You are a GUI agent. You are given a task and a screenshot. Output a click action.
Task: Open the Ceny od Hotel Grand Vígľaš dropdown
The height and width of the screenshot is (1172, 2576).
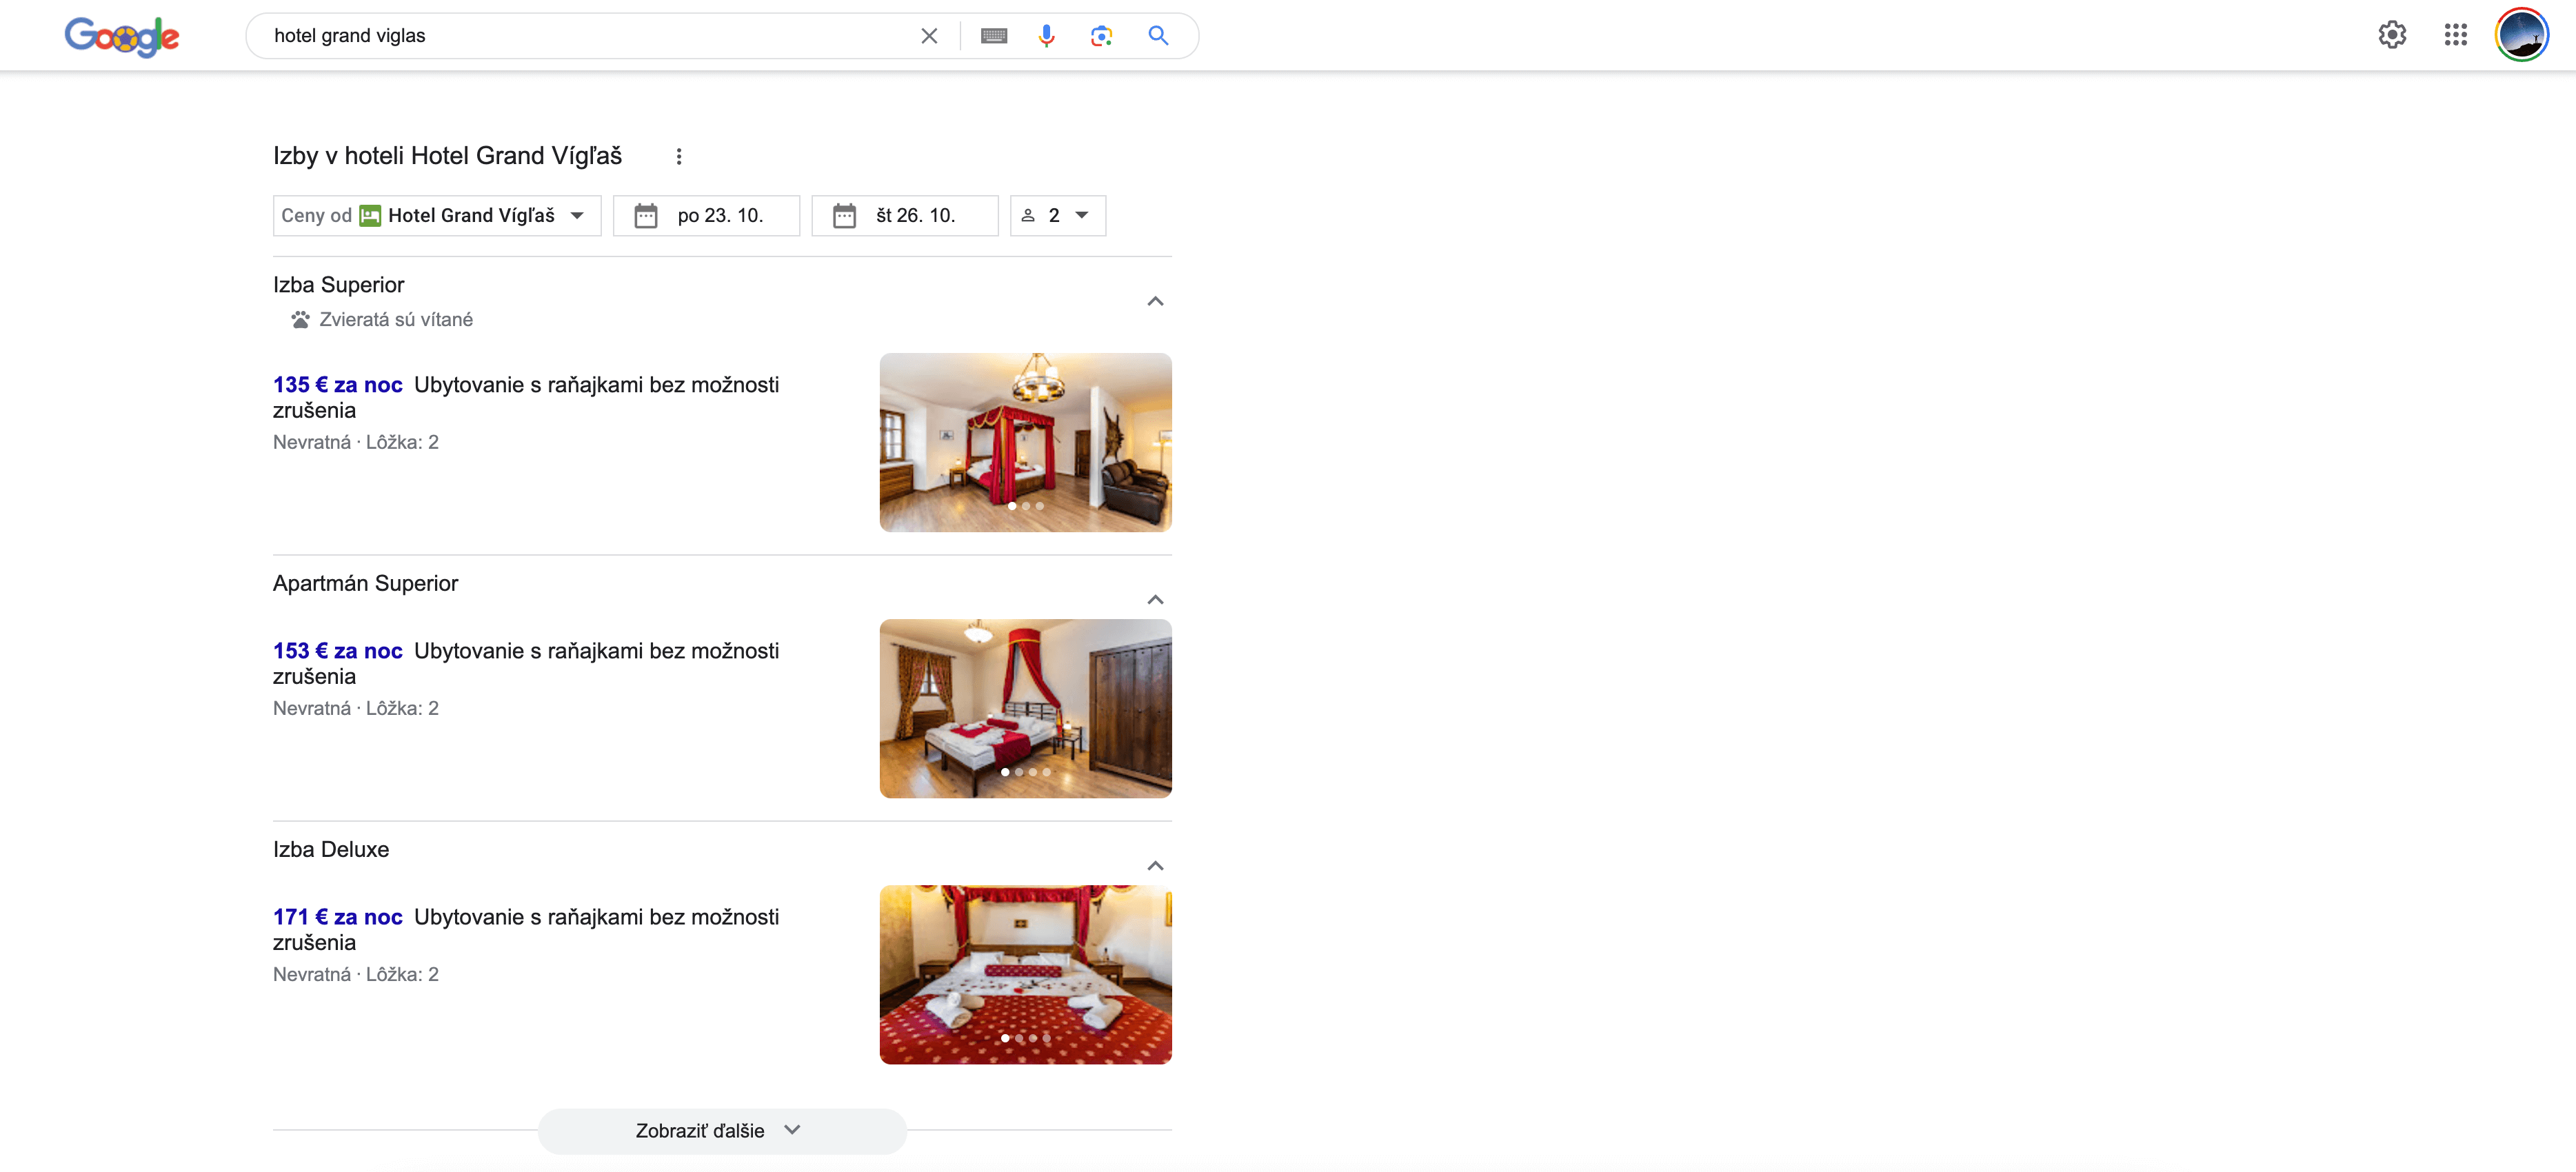click(437, 216)
